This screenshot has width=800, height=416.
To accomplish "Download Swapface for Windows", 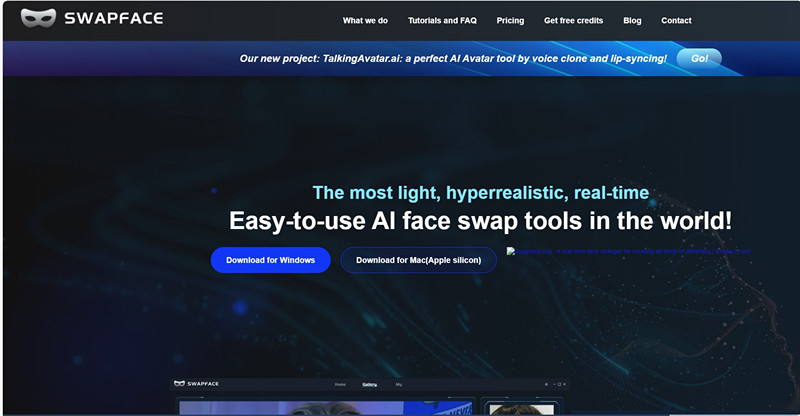I will (x=270, y=260).
